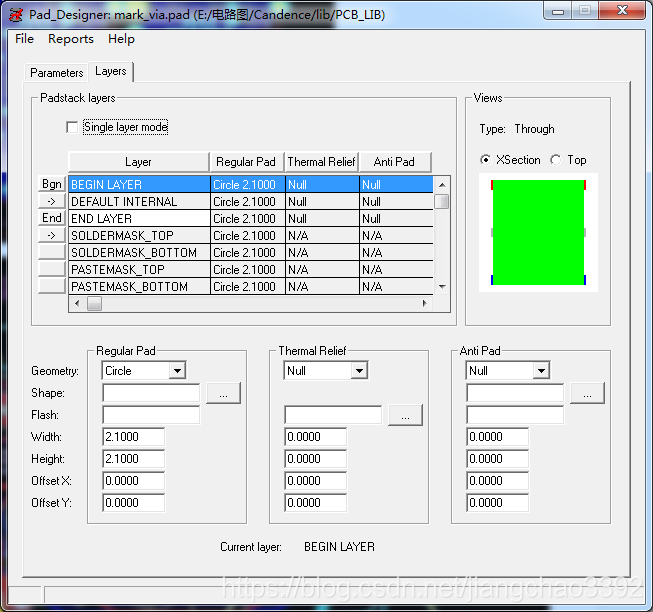This screenshot has width=653, height=612.
Task: Select the BEGIN LAYER row
Action: pyautogui.click(x=251, y=184)
